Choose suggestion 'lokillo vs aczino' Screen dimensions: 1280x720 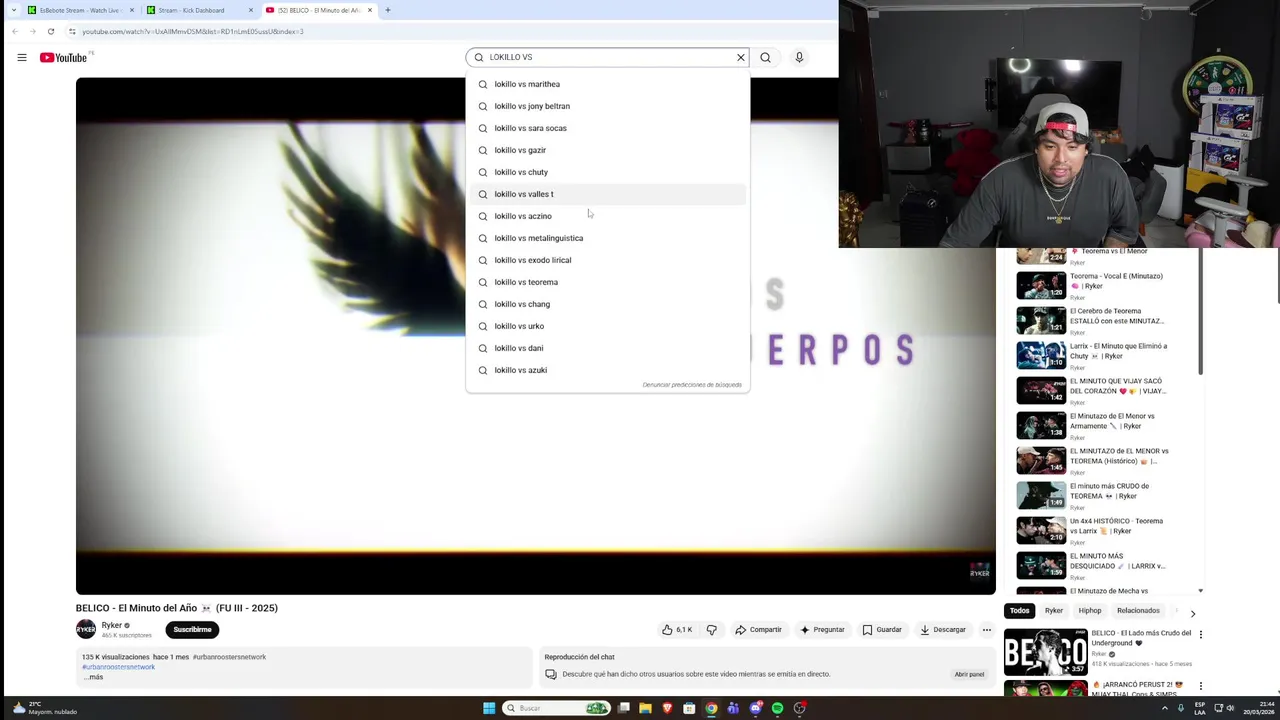607,216
